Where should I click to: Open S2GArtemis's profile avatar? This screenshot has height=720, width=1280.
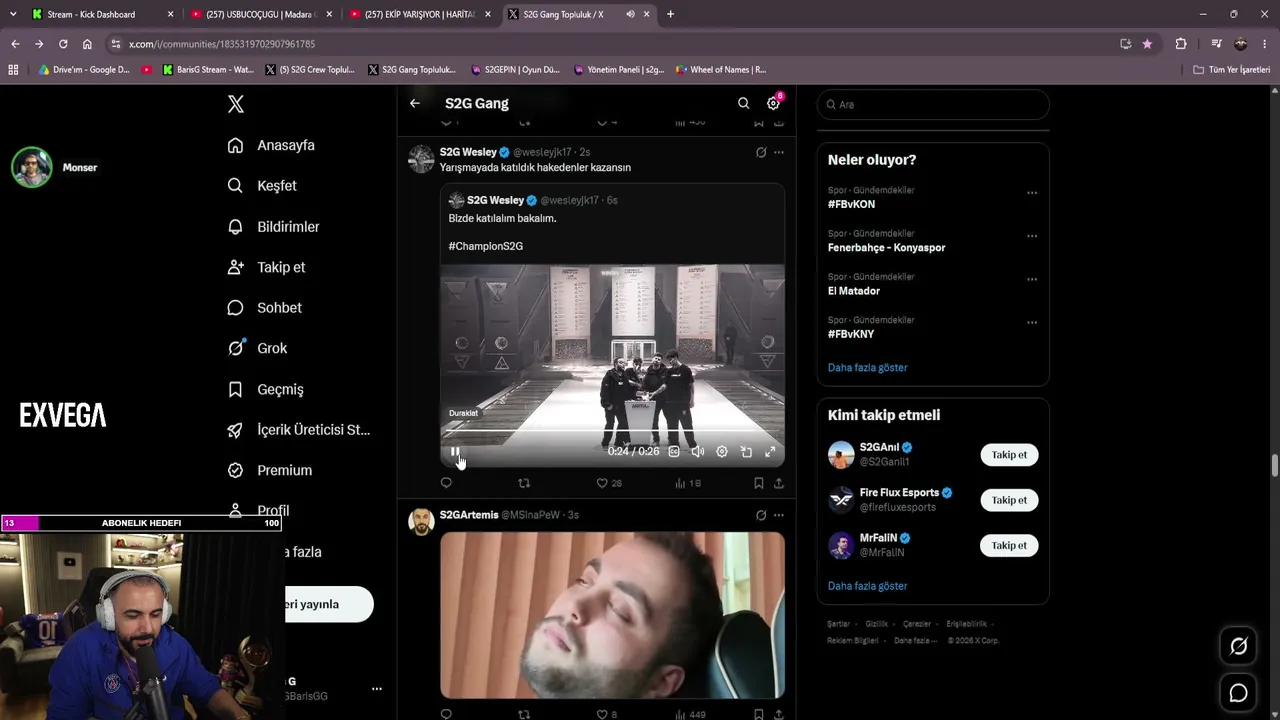pyautogui.click(x=422, y=522)
